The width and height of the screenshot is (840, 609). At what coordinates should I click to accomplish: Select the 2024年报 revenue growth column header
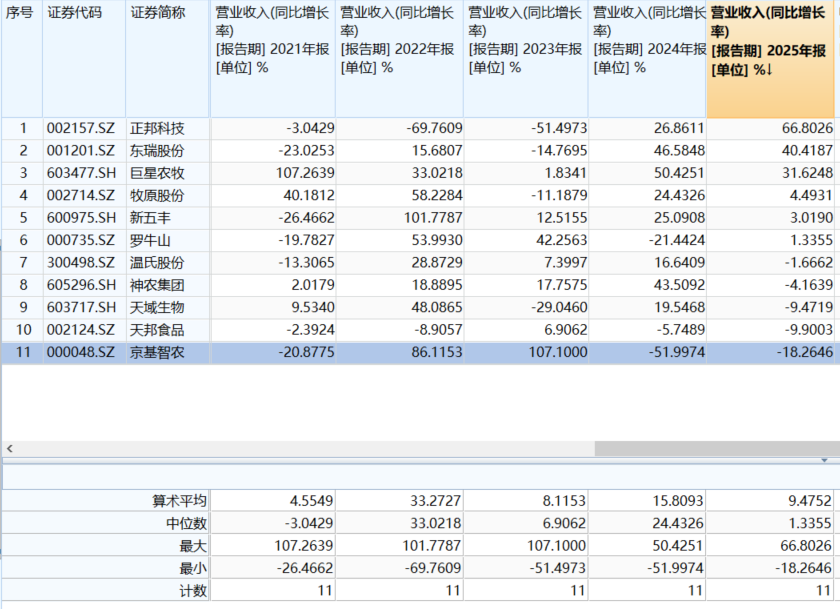pos(648,59)
